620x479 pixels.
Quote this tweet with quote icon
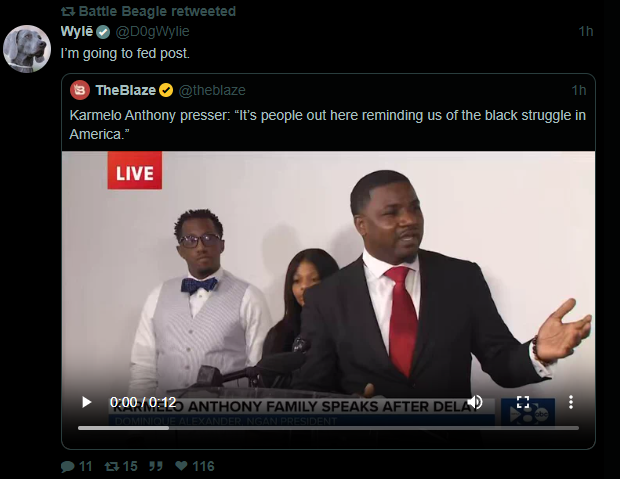156,466
